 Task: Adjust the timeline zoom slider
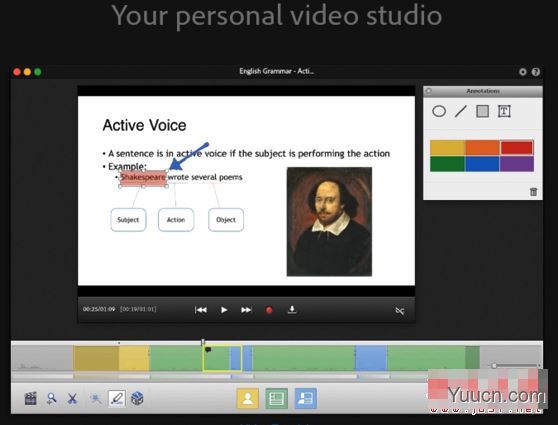494,366
